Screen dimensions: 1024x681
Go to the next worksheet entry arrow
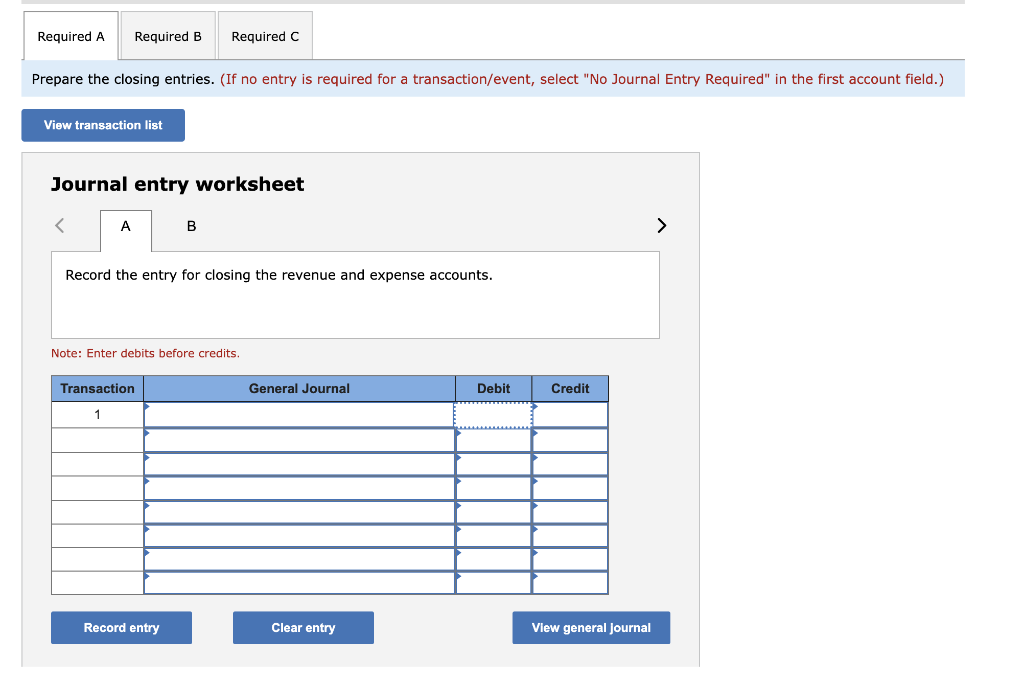point(662,225)
